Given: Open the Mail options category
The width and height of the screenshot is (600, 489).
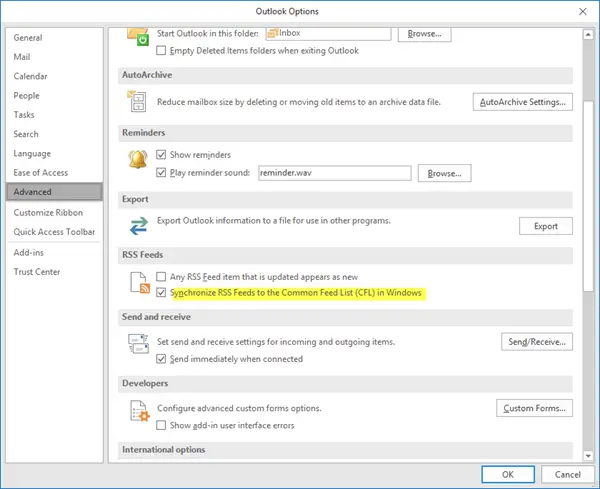Looking at the screenshot, I should point(54,57).
